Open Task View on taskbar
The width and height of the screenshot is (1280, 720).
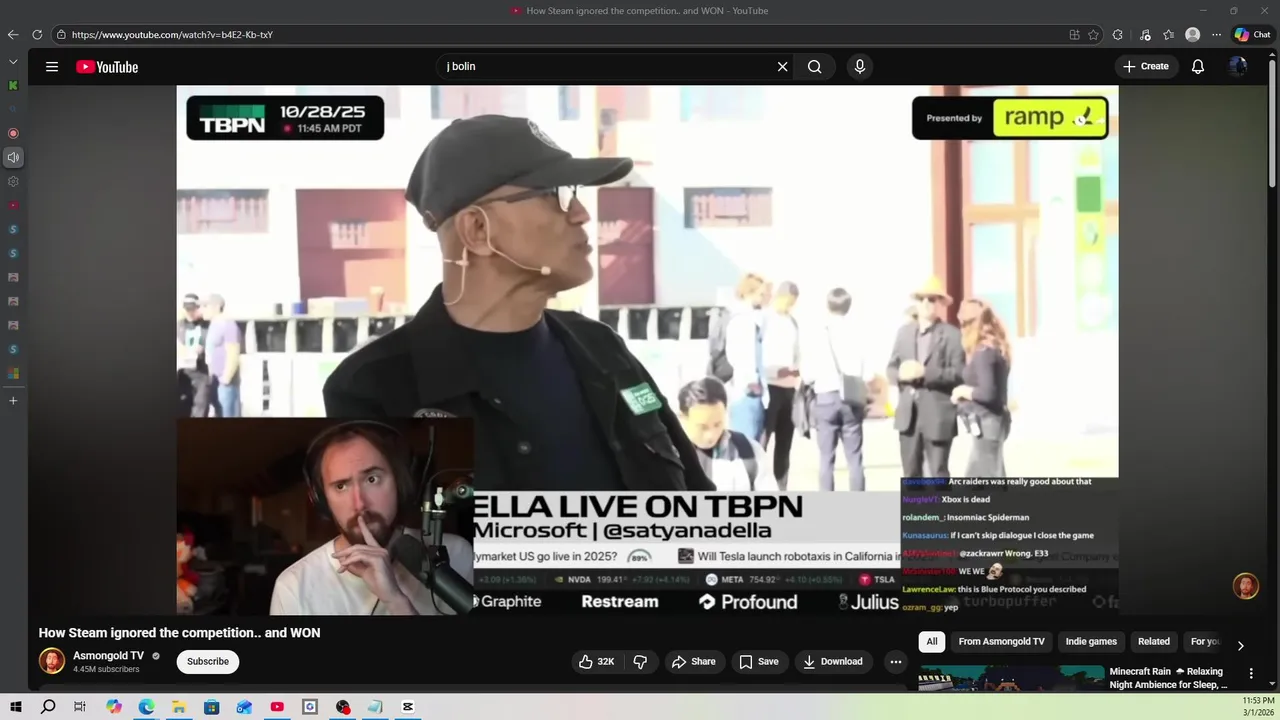pyautogui.click(x=80, y=707)
